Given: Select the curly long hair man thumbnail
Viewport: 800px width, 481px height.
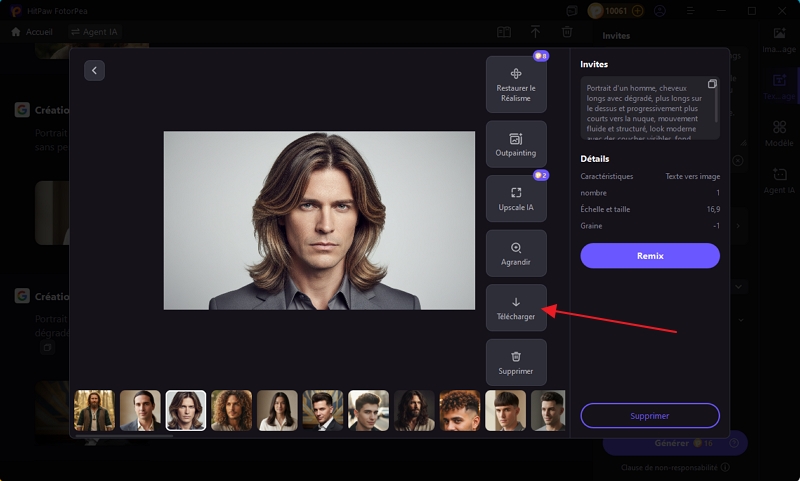Looking at the screenshot, I should pyautogui.click(x=232, y=411).
